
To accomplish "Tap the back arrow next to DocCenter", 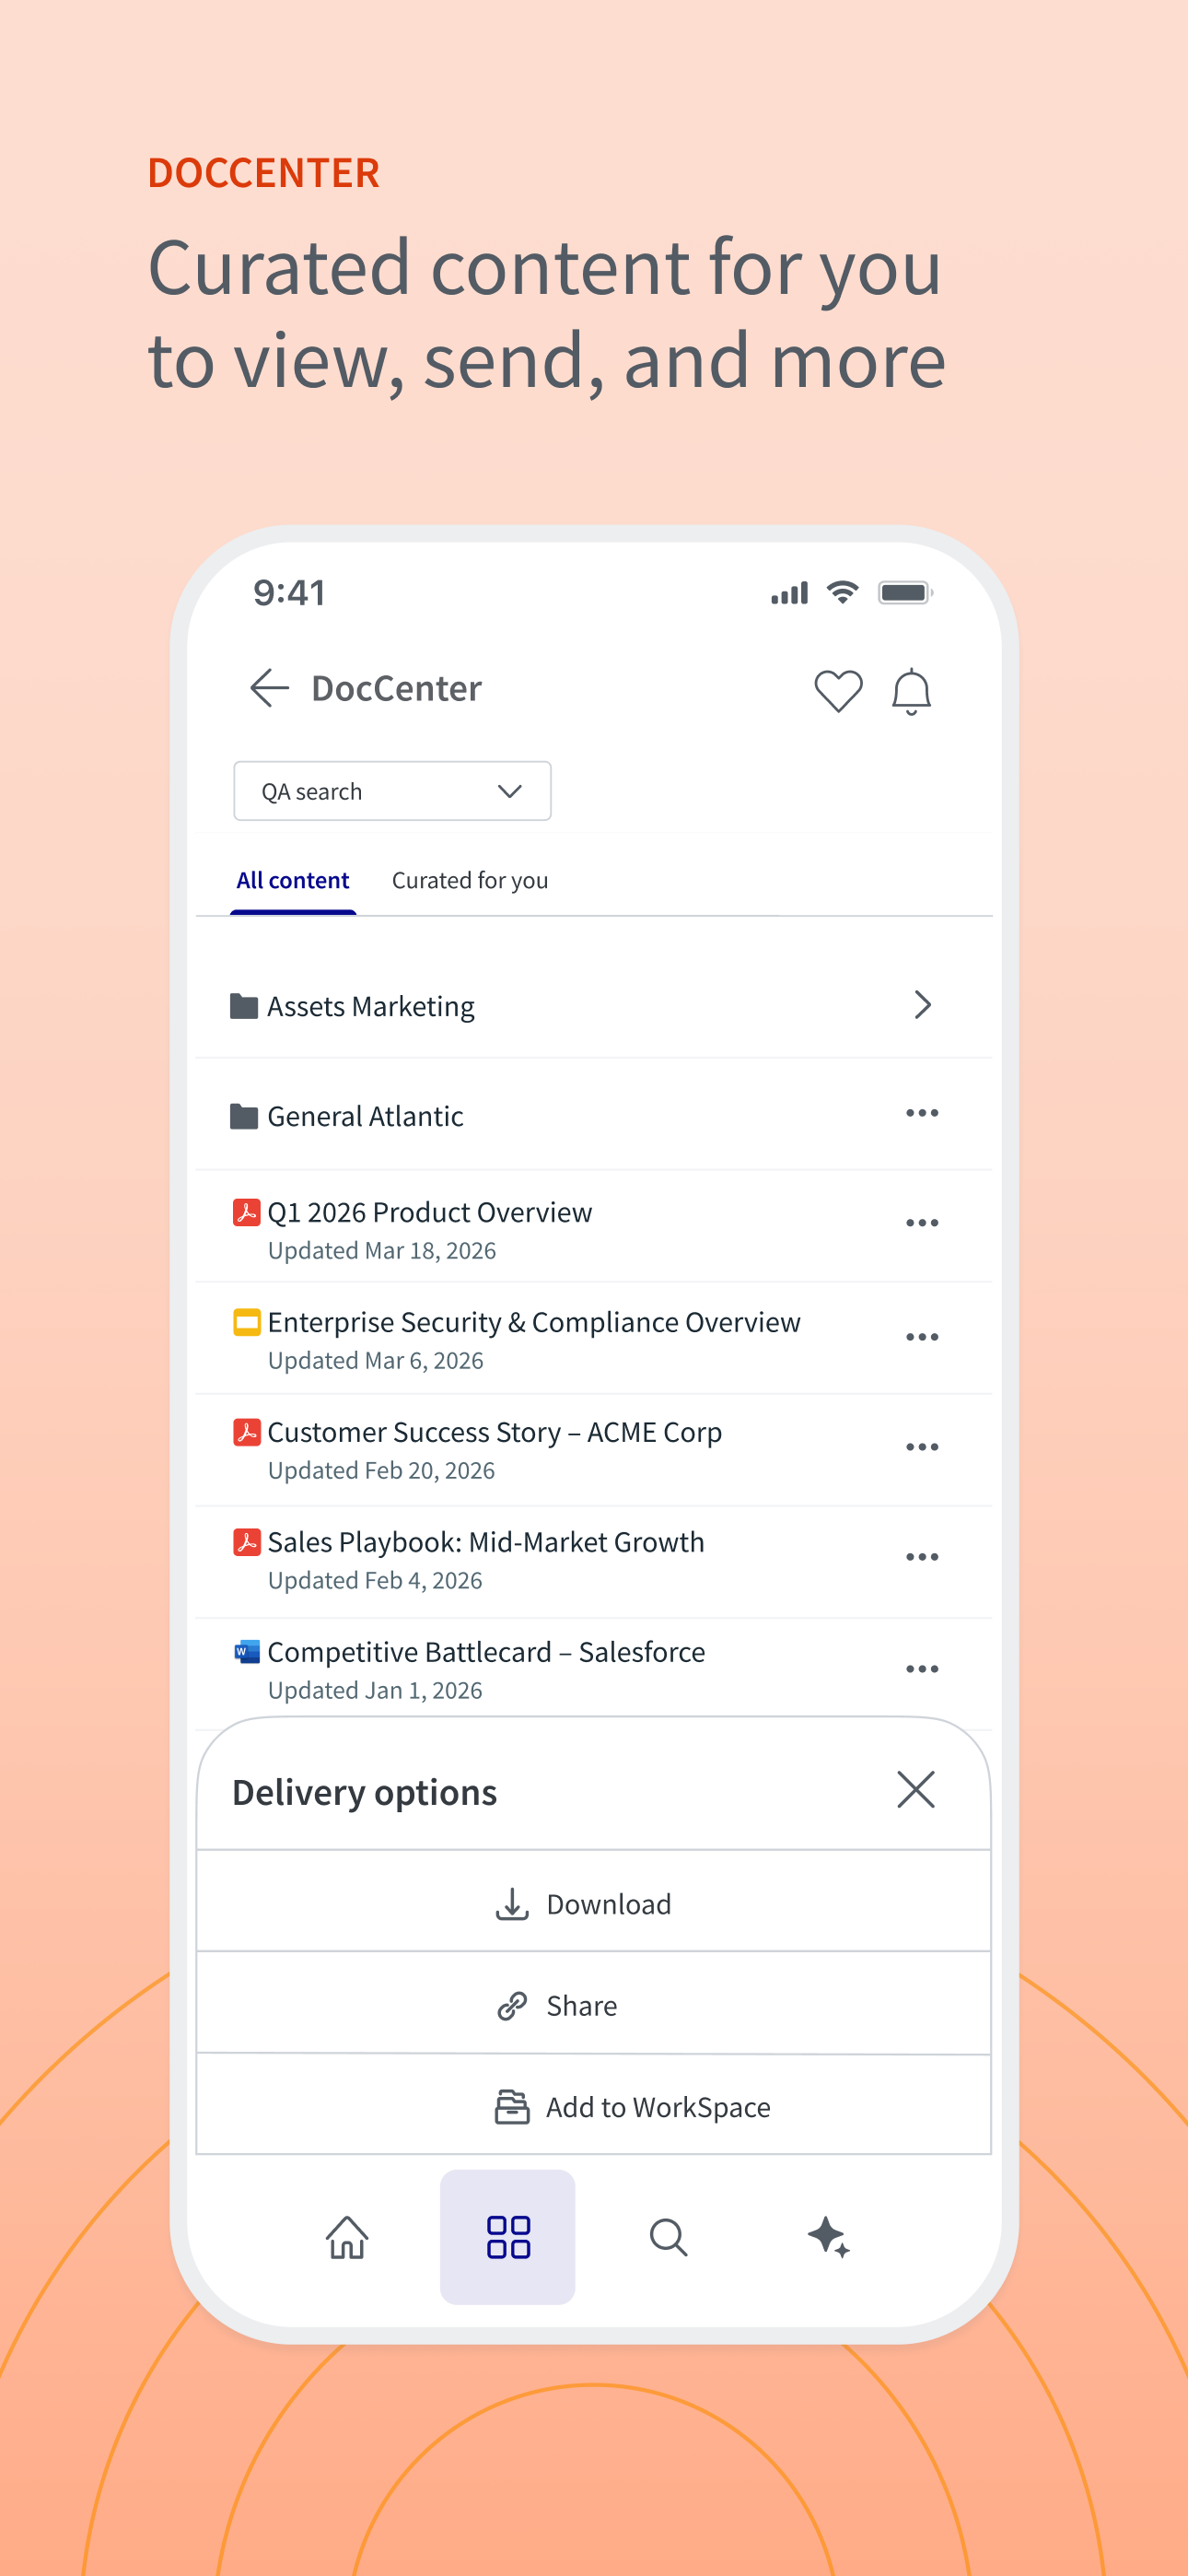I will 269,688.
